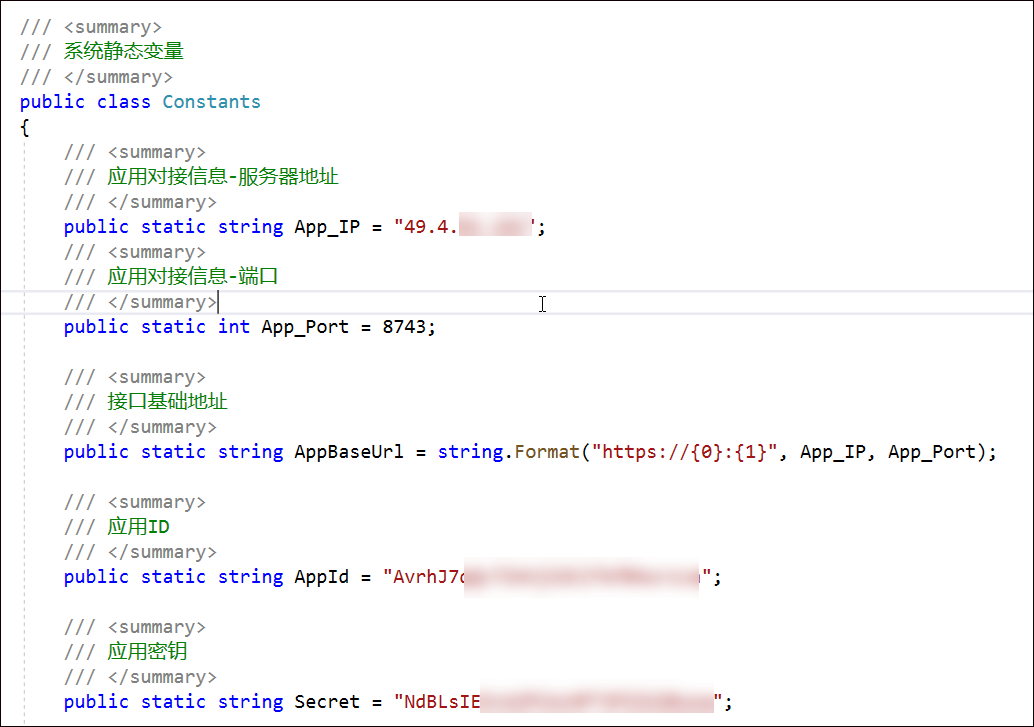Click the 系统静态变量 comment text
1034x727 pixels.
pos(124,52)
